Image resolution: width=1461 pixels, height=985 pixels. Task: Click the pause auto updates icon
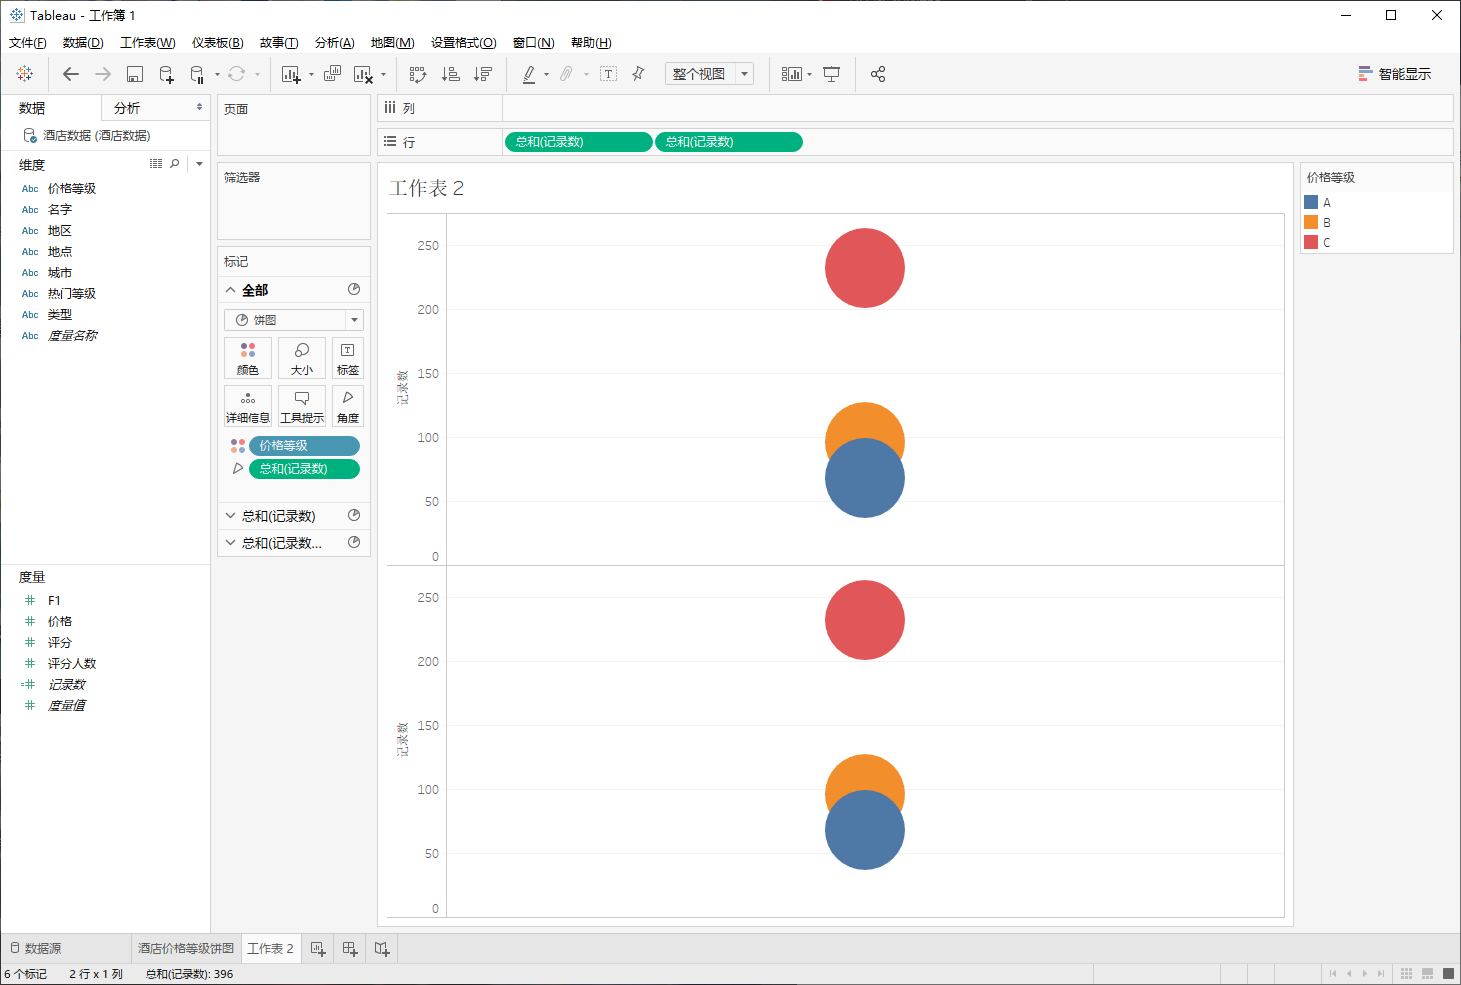tap(197, 74)
